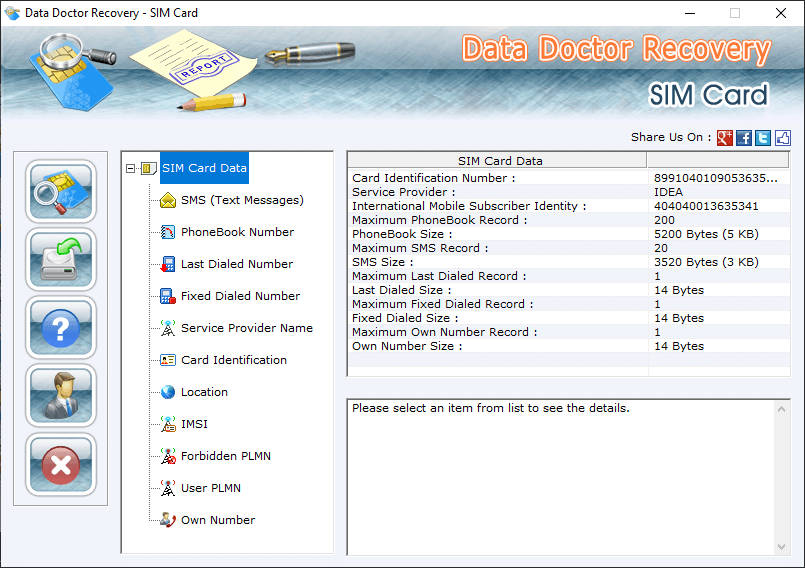This screenshot has width=805, height=568.
Task: Click scroll down arrow in details pane
Action: [781, 546]
